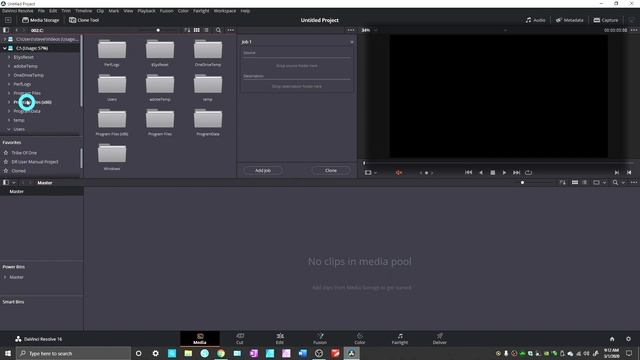This screenshot has height=360, width=640.
Task: Open media storage sort order icon
Action: pos(187,30)
